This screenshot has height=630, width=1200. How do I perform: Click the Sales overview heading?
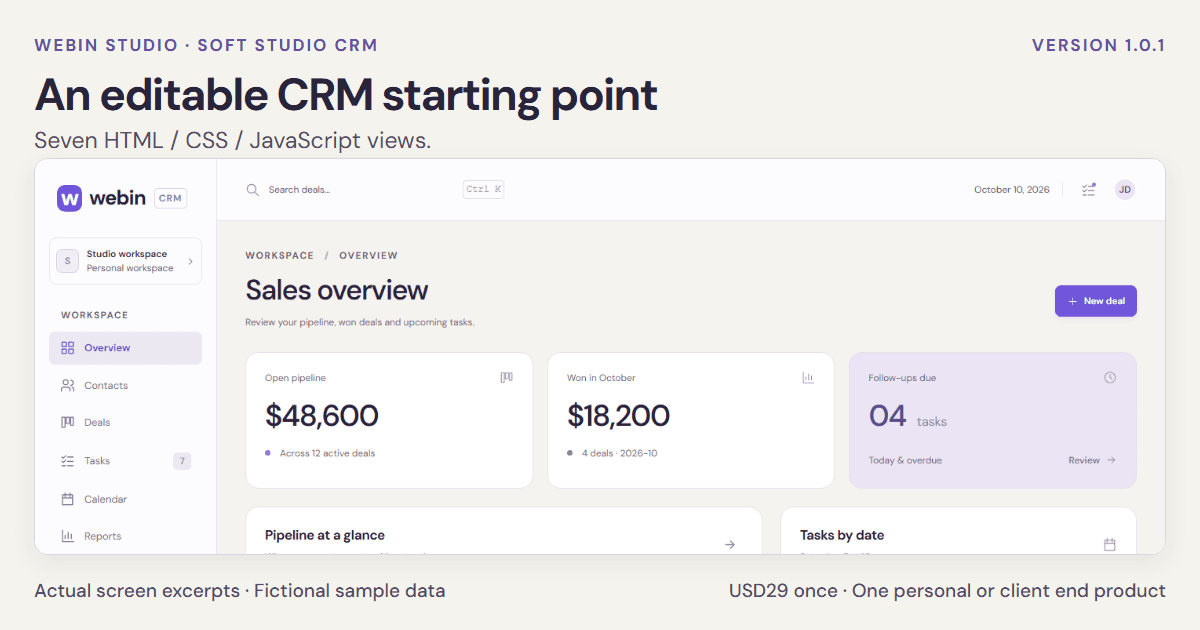[337, 290]
